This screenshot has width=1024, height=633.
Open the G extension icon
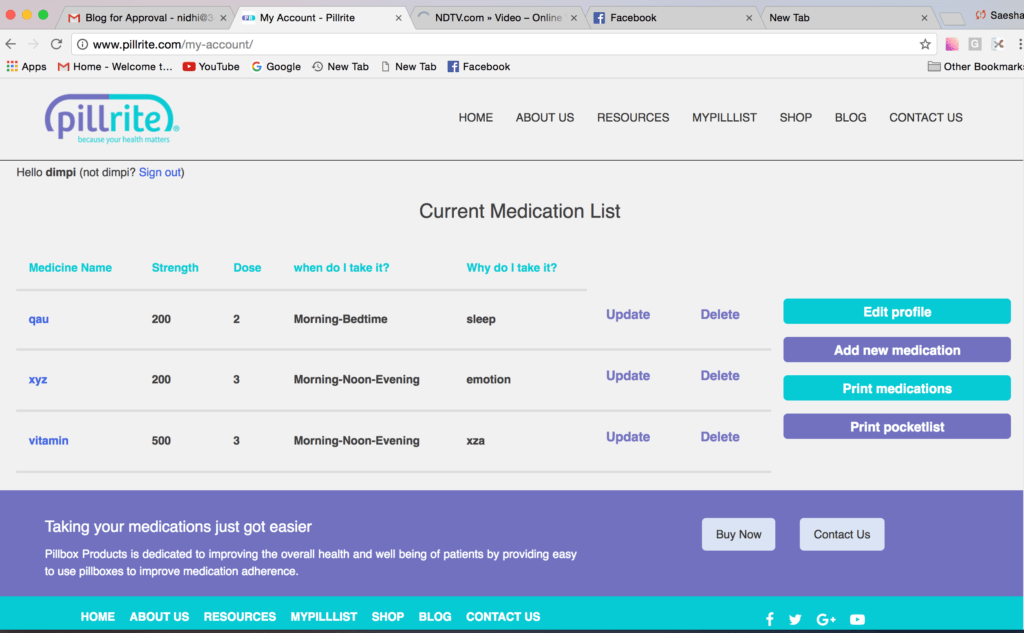[x=973, y=44]
